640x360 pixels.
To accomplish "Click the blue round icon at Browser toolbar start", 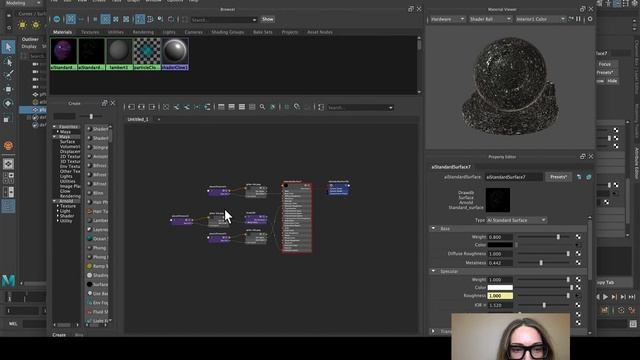I will 57,19.
